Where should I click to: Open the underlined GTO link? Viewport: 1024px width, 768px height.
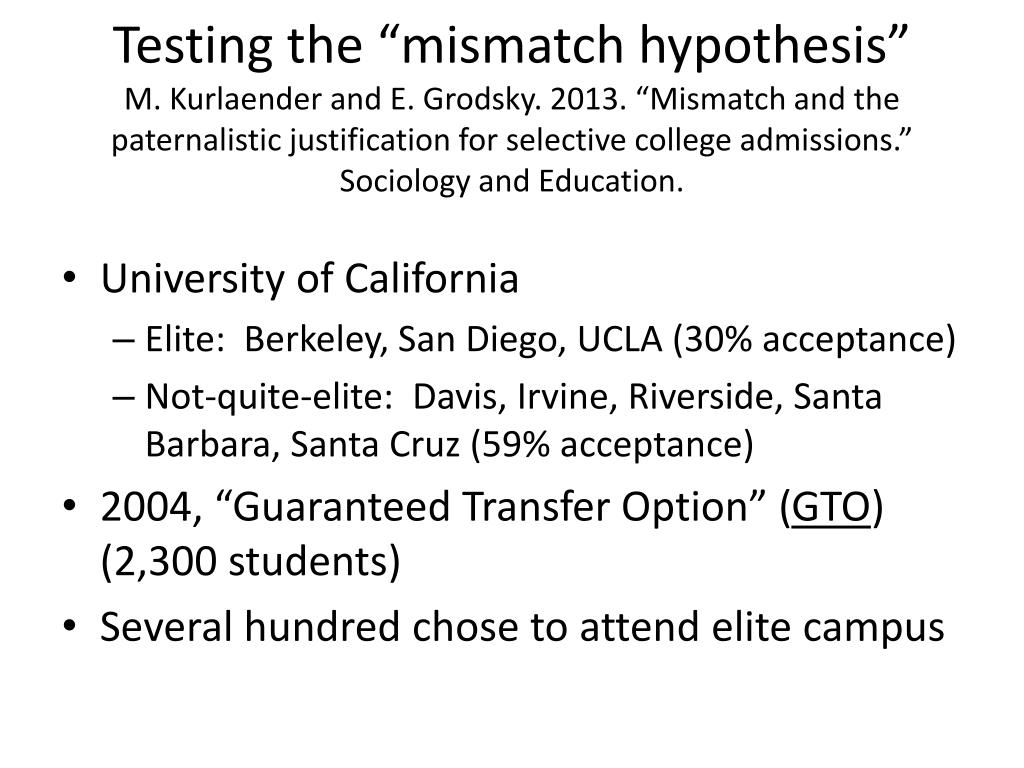click(831, 507)
